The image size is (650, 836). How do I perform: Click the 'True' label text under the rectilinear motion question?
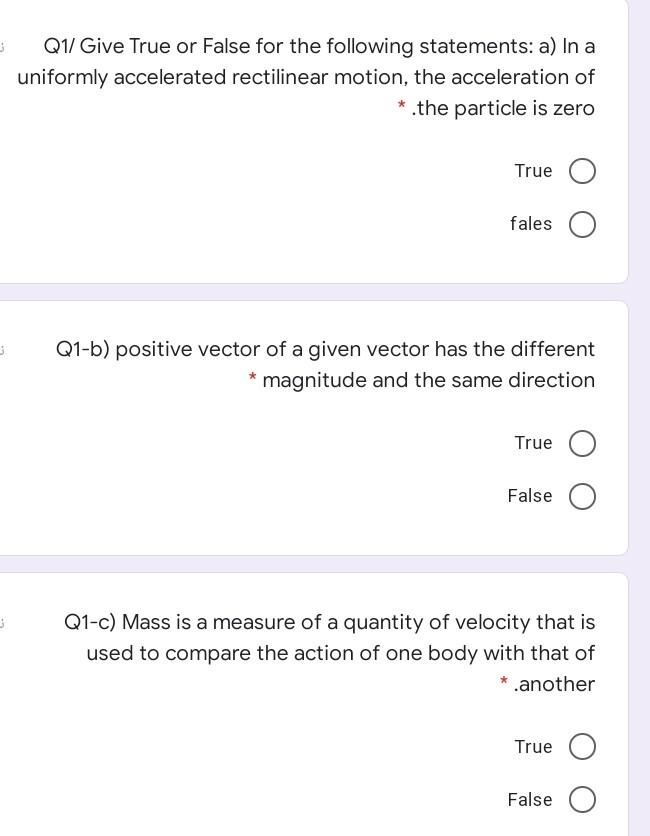click(533, 171)
